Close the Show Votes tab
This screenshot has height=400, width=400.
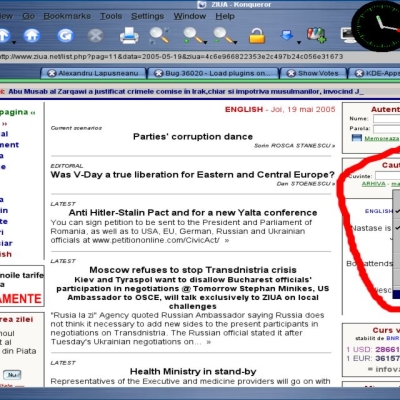pyautogui.click(x=291, y=73)
